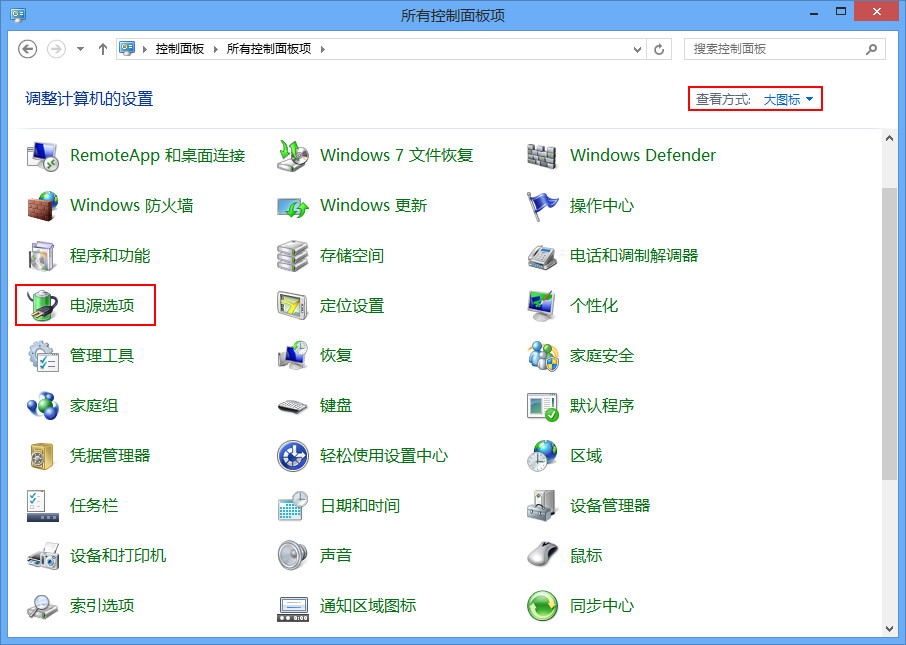Open the Windows Defender wall icon
The width and height of the screenshot is (906, 645).
click(543, 155)
